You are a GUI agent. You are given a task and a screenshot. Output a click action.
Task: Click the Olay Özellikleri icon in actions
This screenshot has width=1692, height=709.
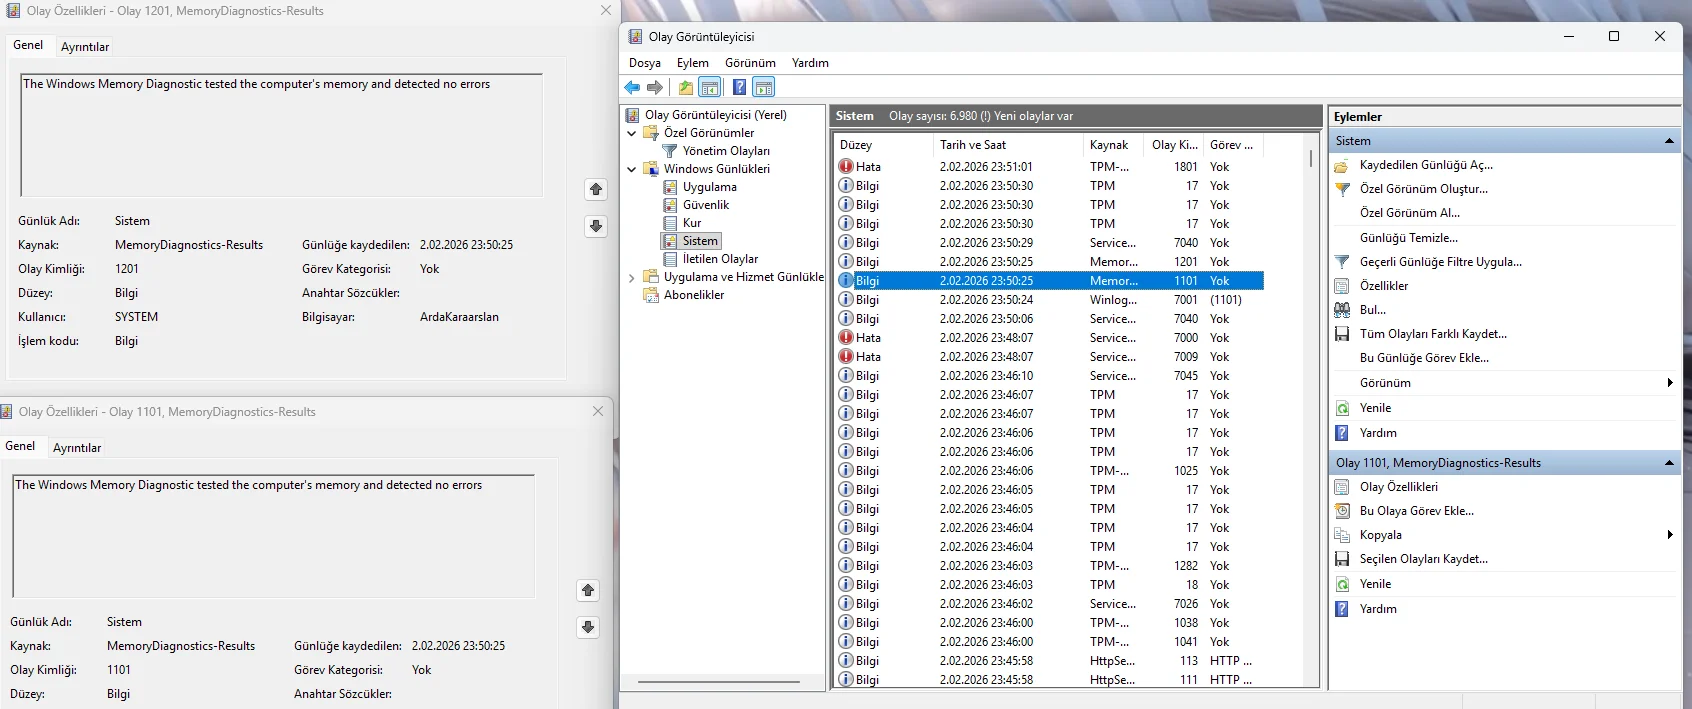coord(1342,487)
